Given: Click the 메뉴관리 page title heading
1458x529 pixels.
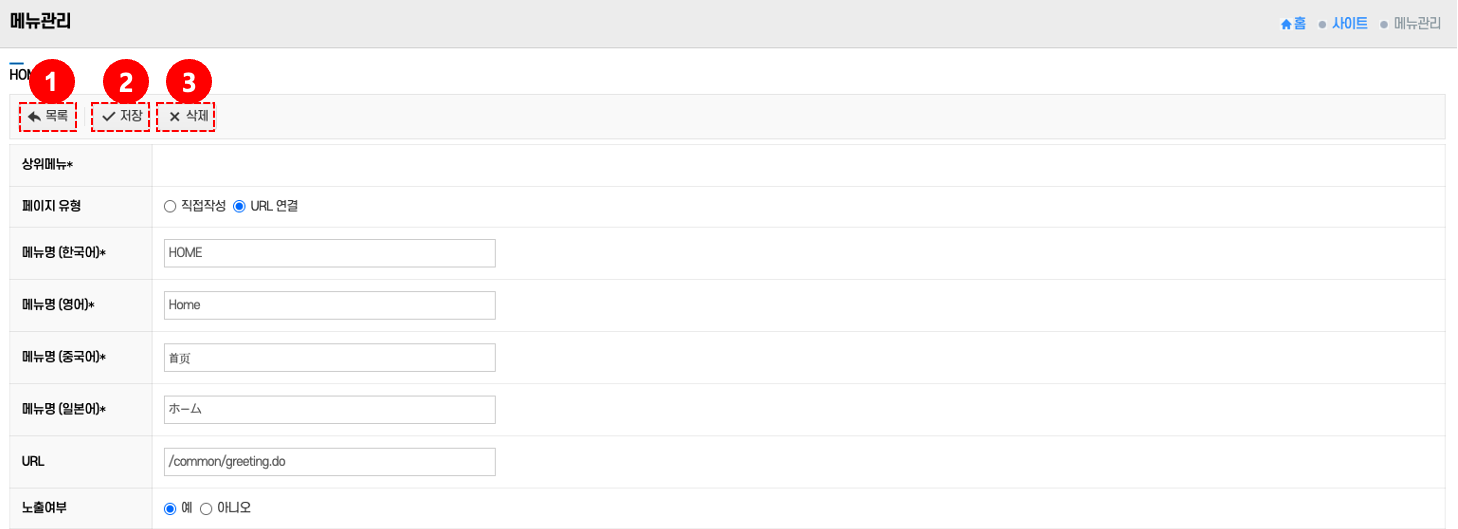Looking at the screenshot, I should point(40,21).
